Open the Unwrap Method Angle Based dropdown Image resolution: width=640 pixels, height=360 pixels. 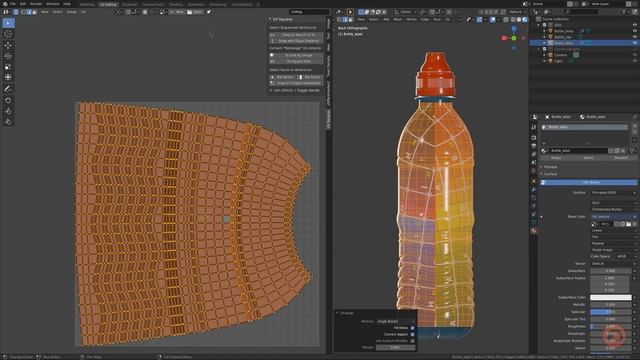[395, 321]
